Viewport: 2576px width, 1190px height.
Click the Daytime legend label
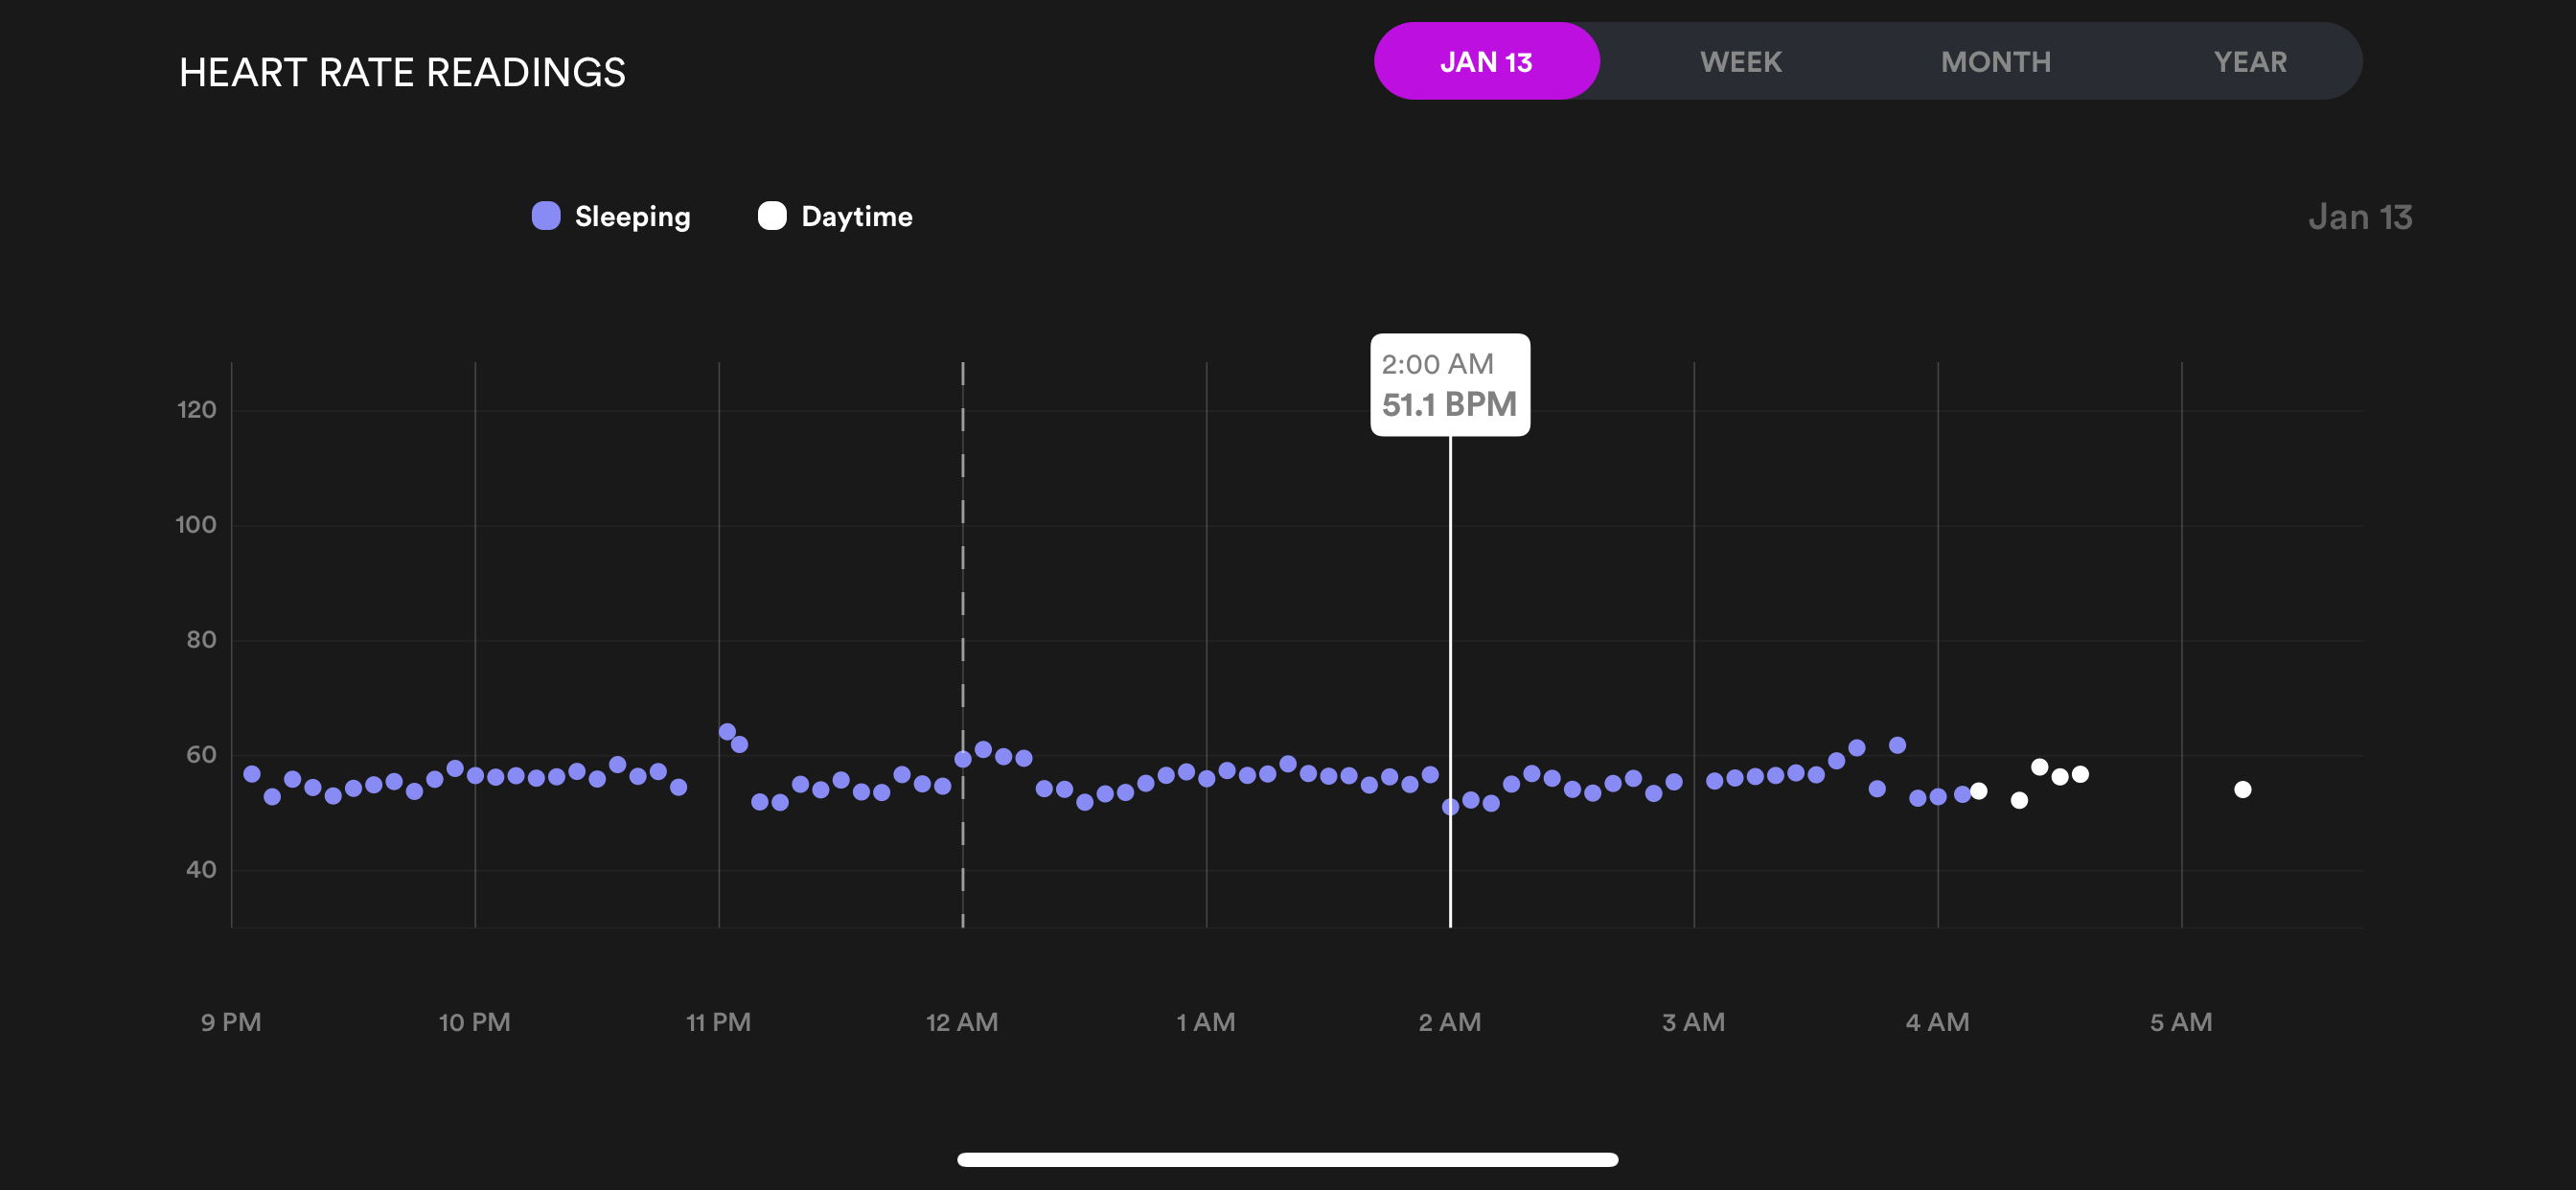[857, 216]
